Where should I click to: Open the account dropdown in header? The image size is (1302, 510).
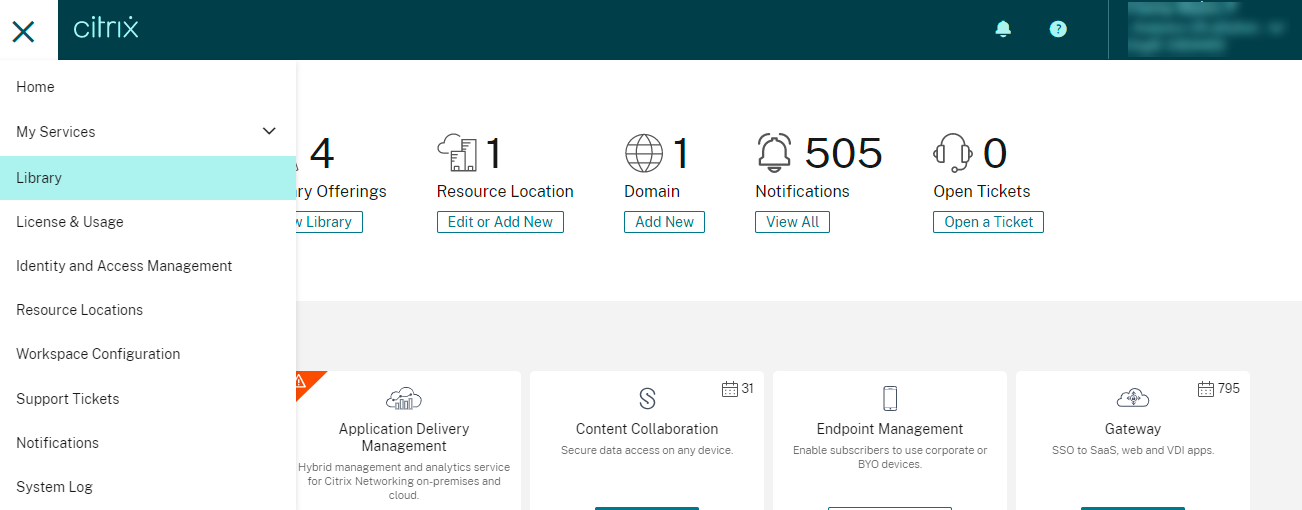tap(1200, 29)
